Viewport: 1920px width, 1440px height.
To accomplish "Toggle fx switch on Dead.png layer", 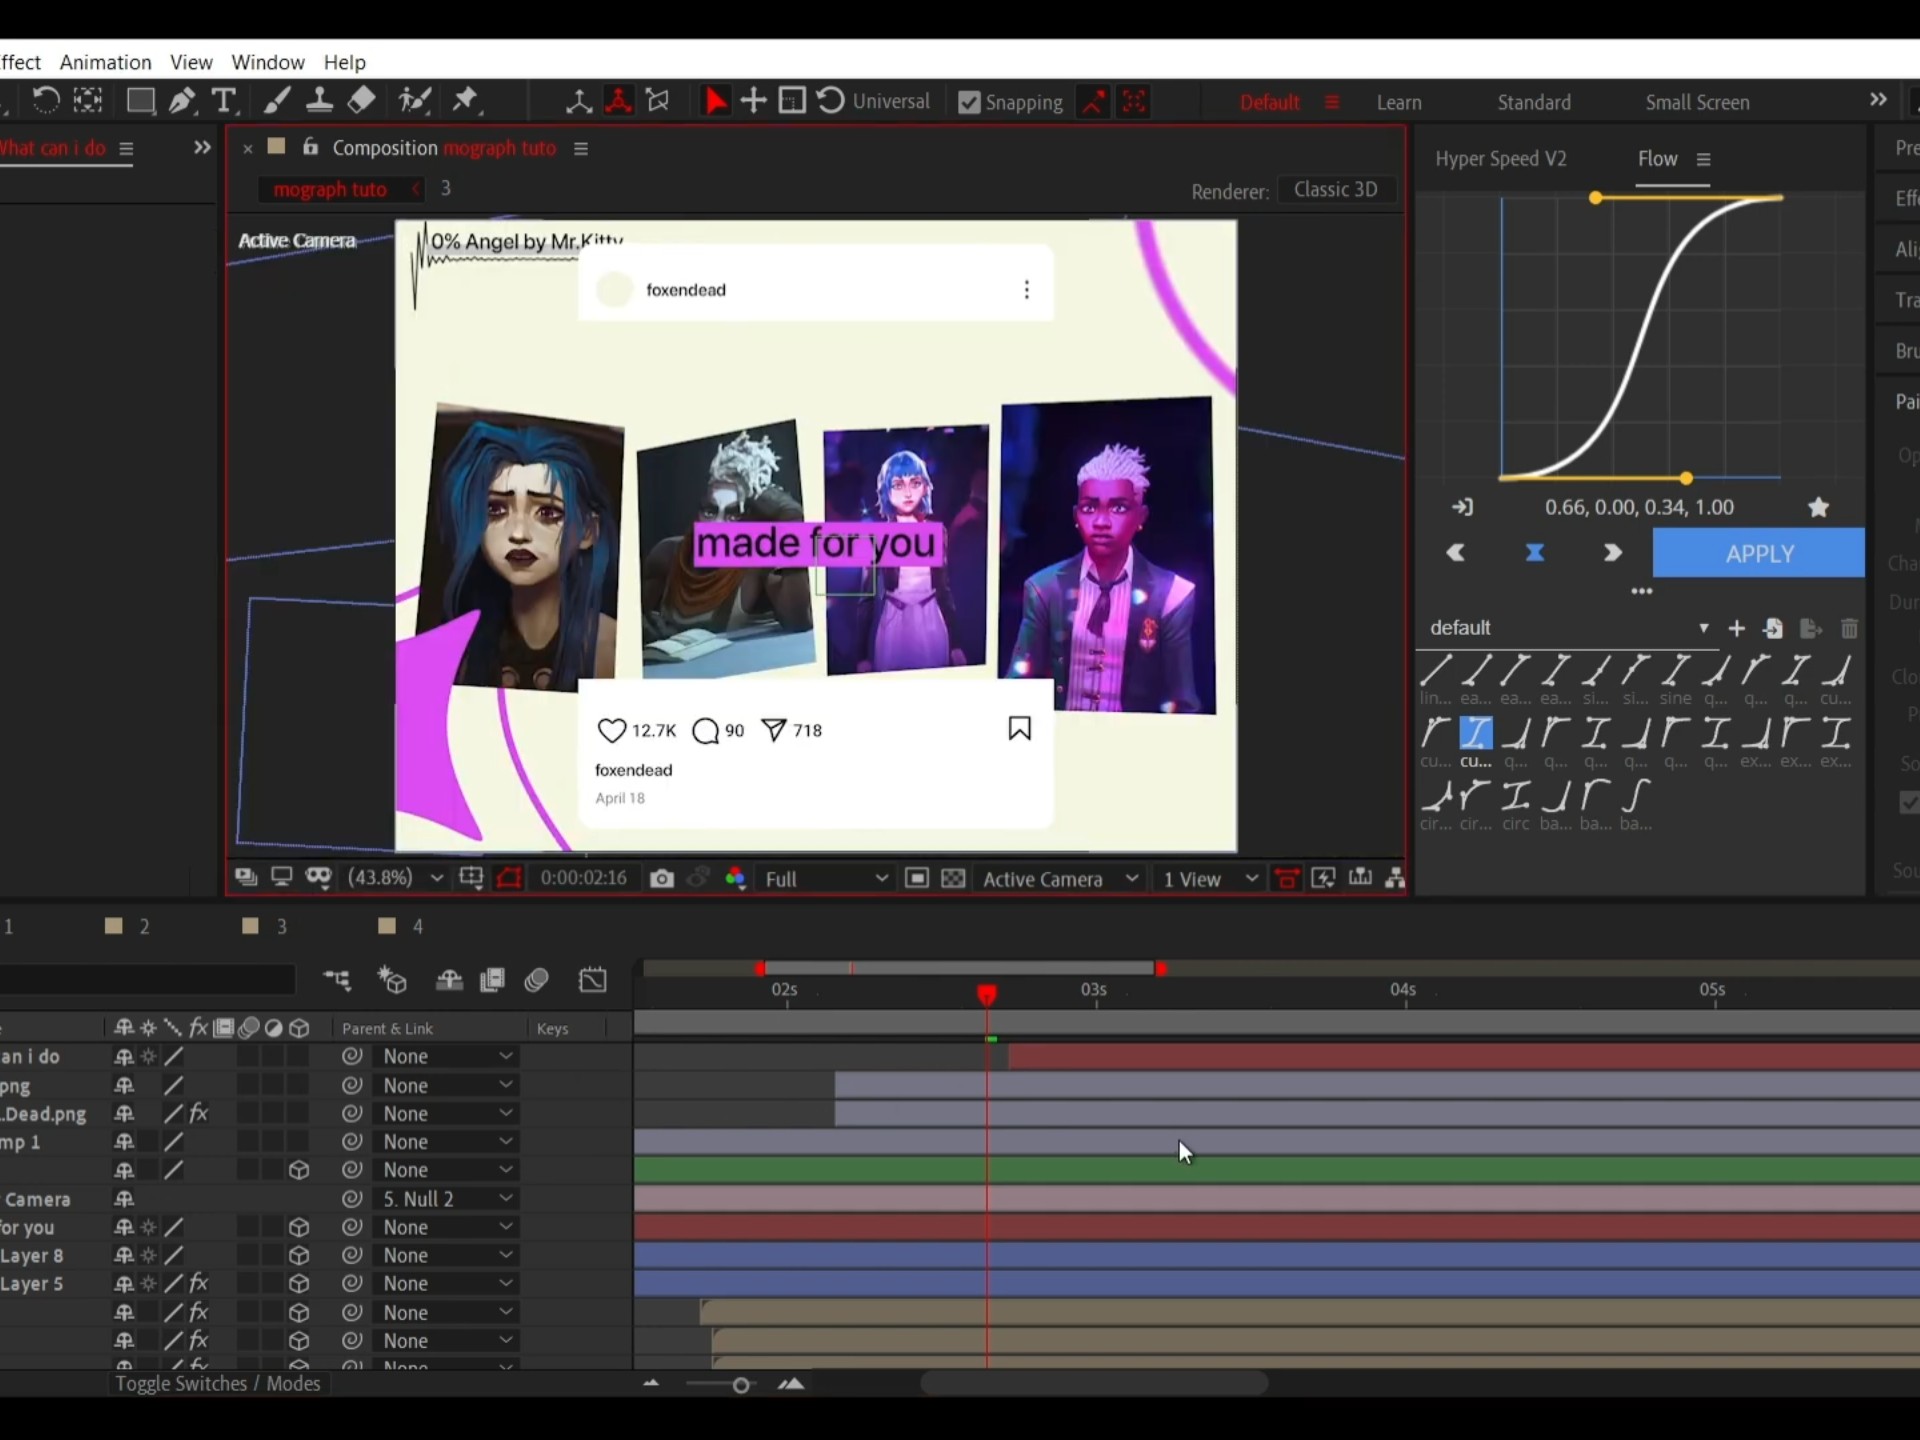I will coord(198,1113).
